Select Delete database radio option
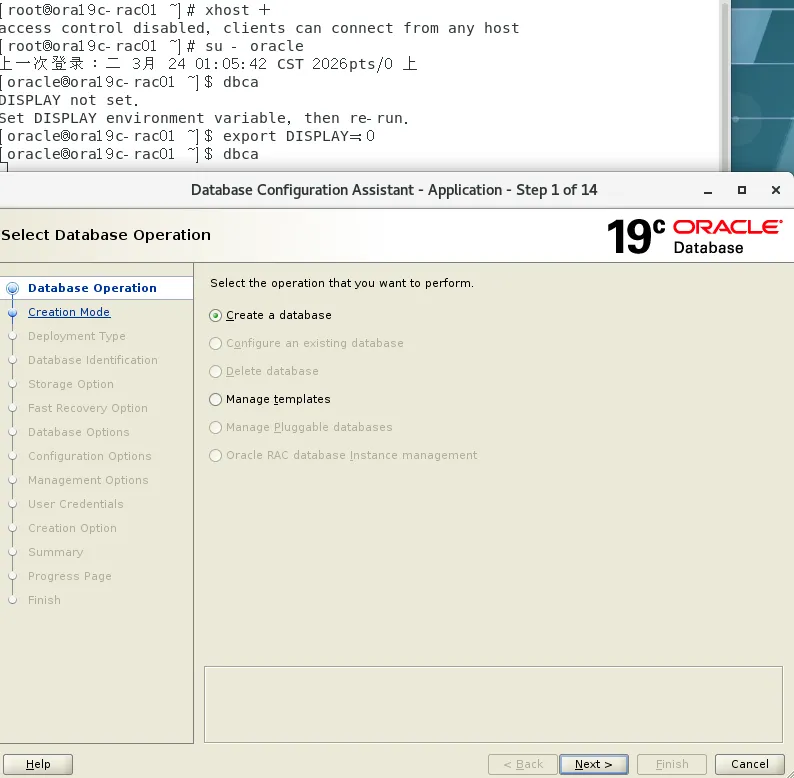Image resolution: width=794 pixels, height=778 pixels. (x=215, y=371)
